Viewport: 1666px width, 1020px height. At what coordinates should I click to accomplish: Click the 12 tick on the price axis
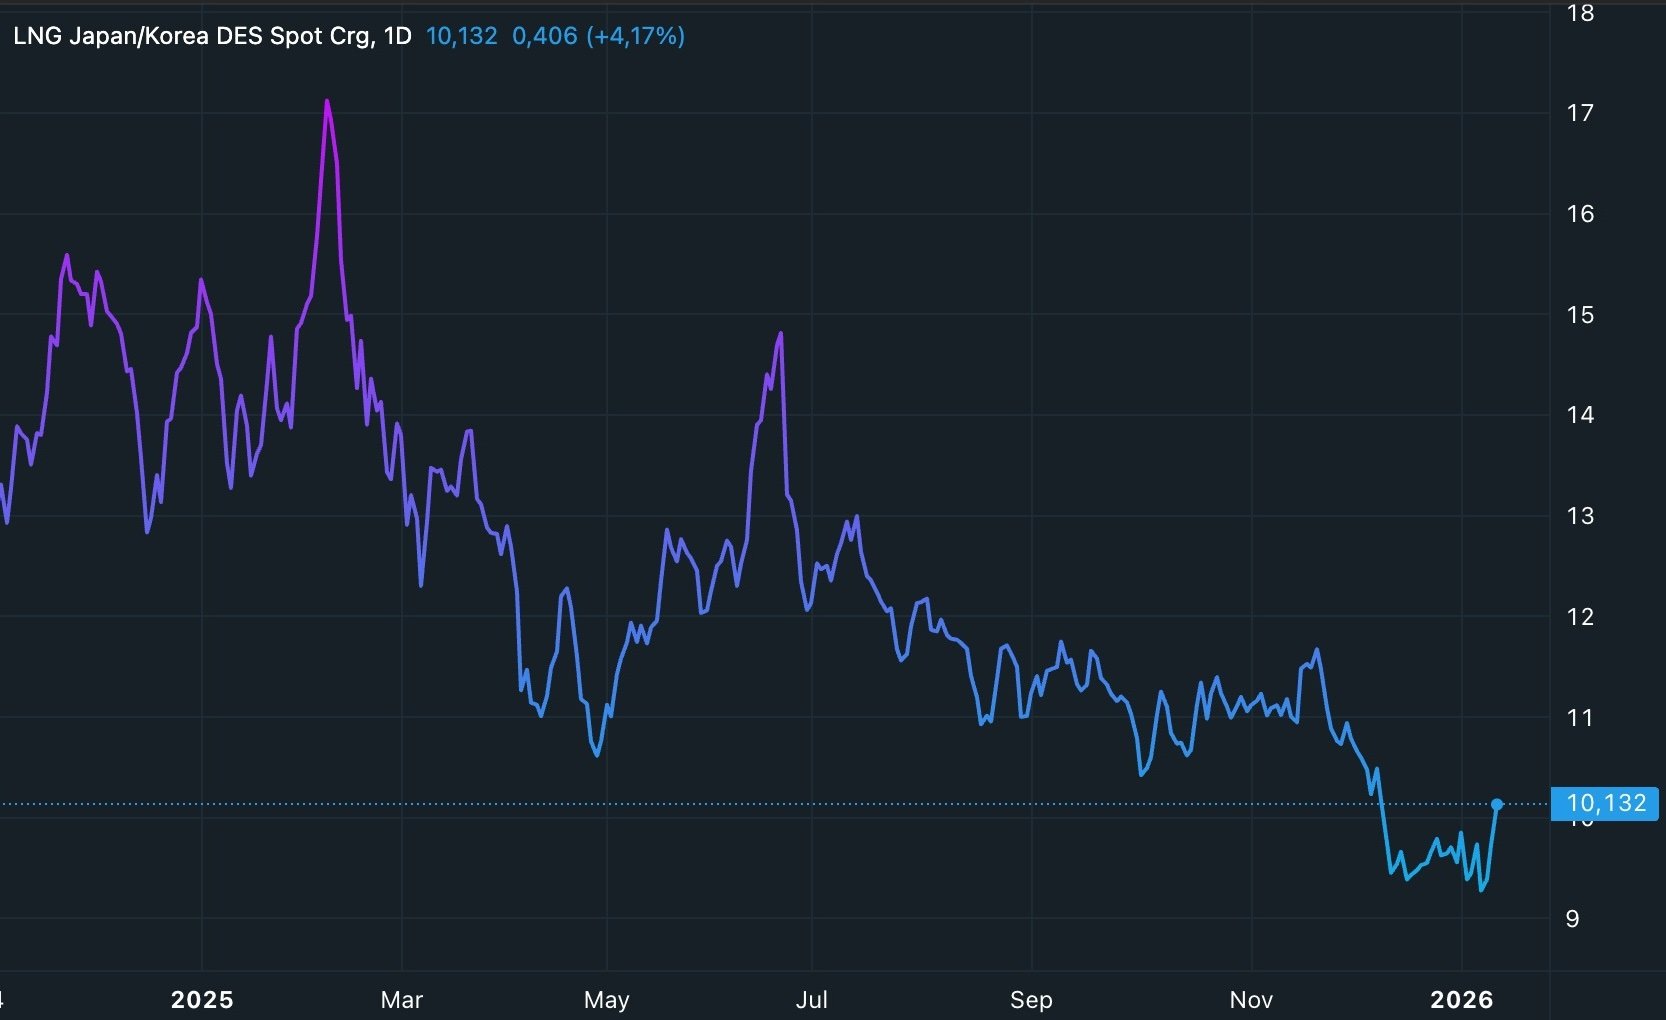pos(1580,616)
